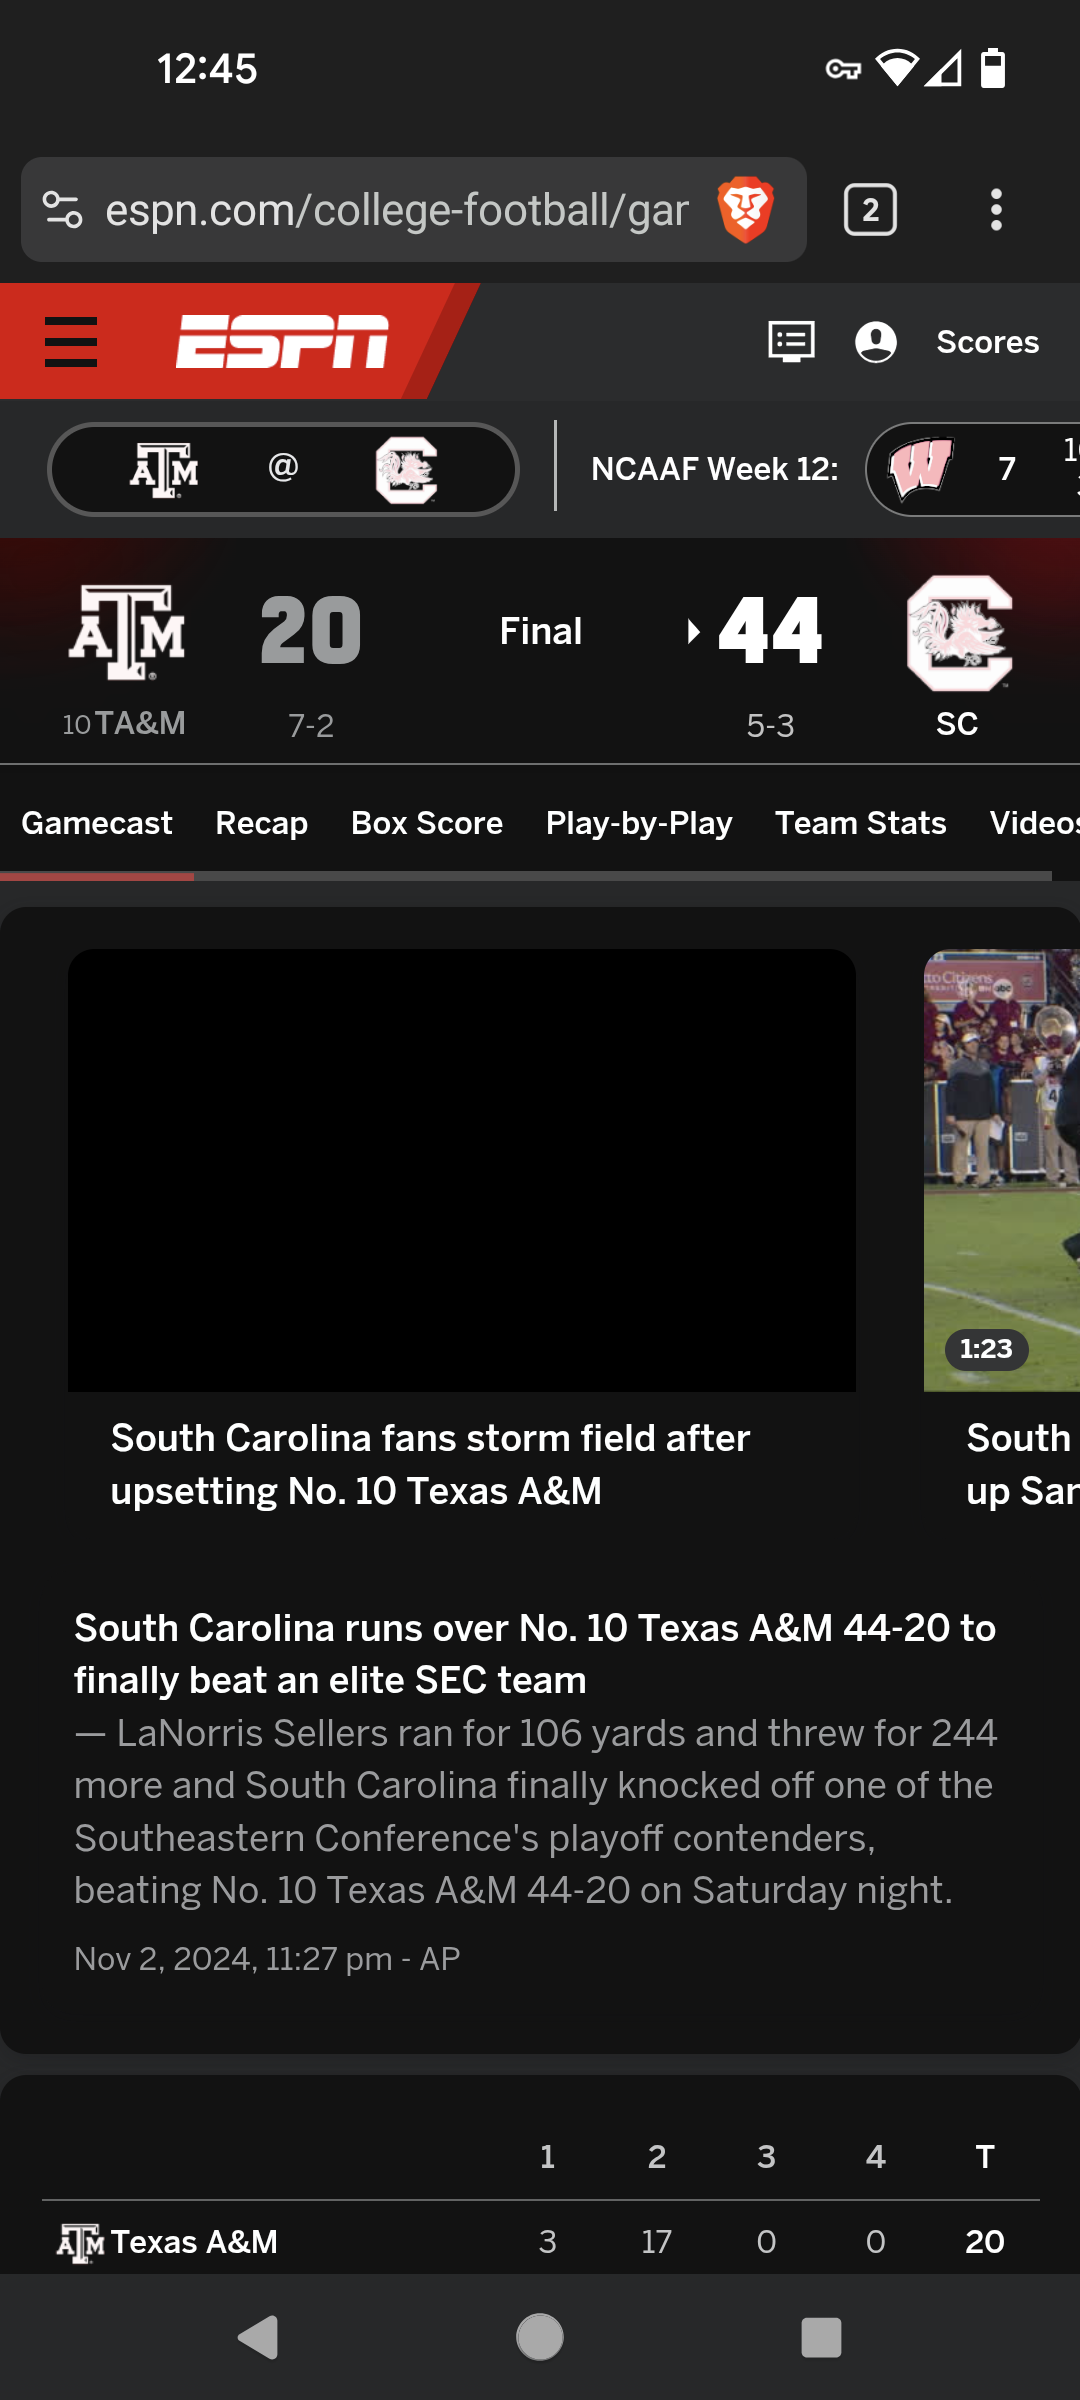This screenshot has width=1080, height=2400.
Task: Tap the South Carolina Gamecocks logo
Action: coord(958,632)
